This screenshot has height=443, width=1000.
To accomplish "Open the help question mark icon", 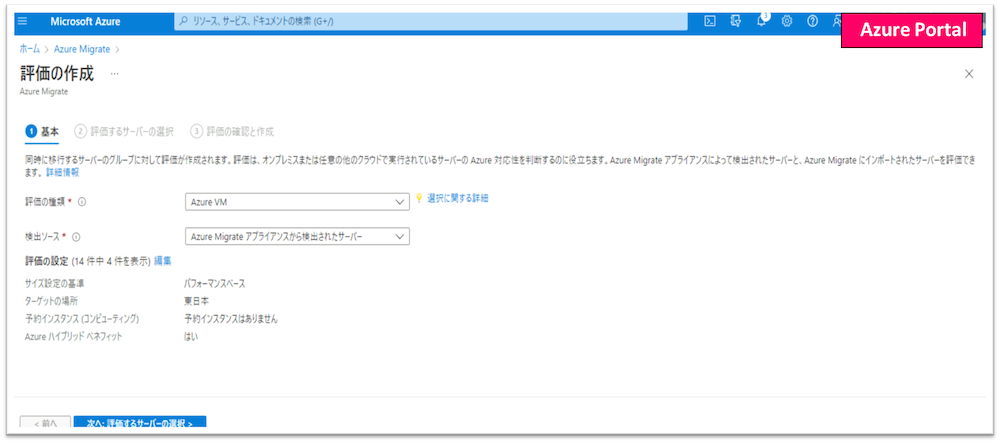I will pos(812,21).
